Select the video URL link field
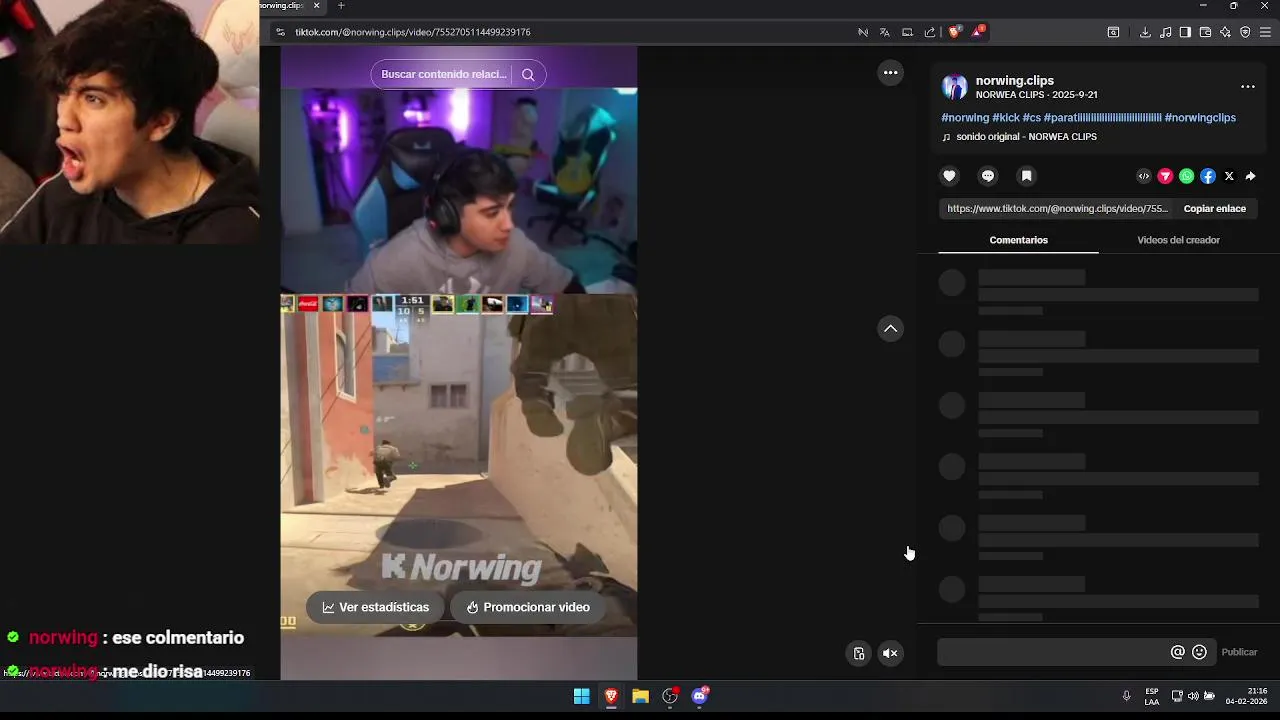The height and width of the screenshot is (720, 1280). (x=1057, y=209)
